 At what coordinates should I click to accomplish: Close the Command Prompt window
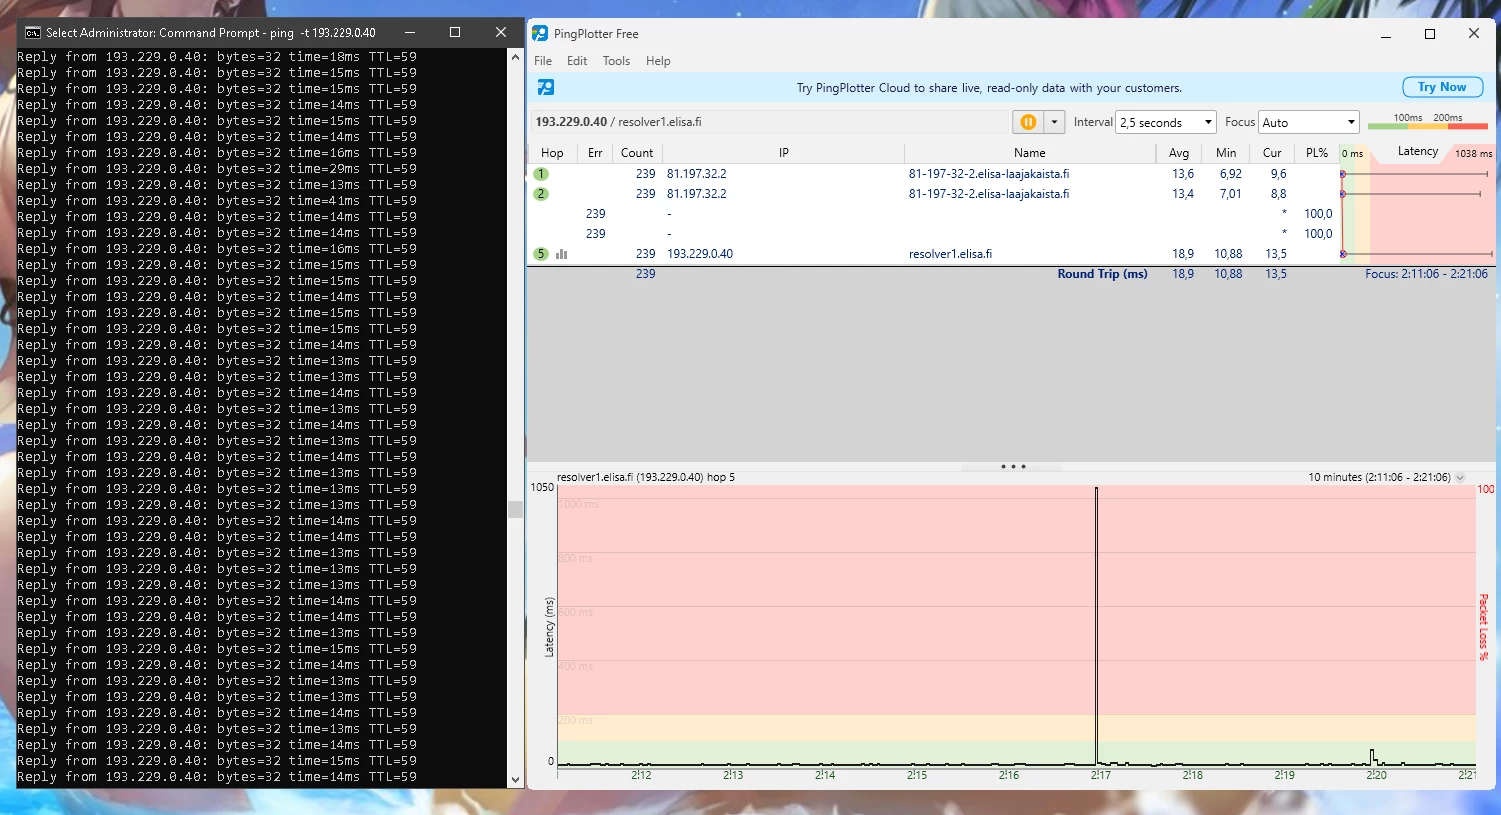tap(501, 32)
